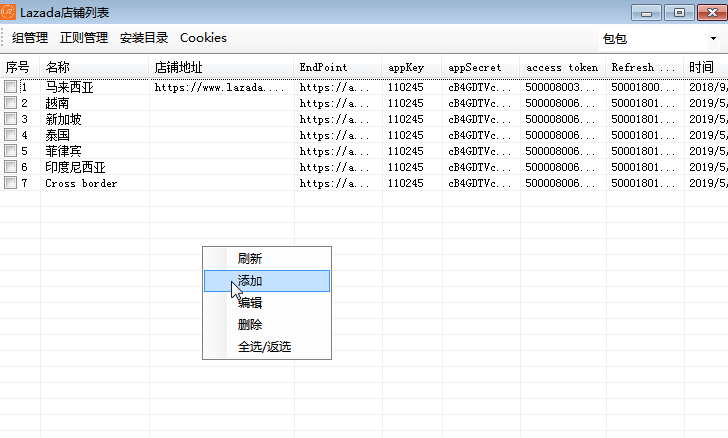Screen dimensions: 728x438
Task: Enable the checkbox next to 新加坡
Action: click(10, 119)
